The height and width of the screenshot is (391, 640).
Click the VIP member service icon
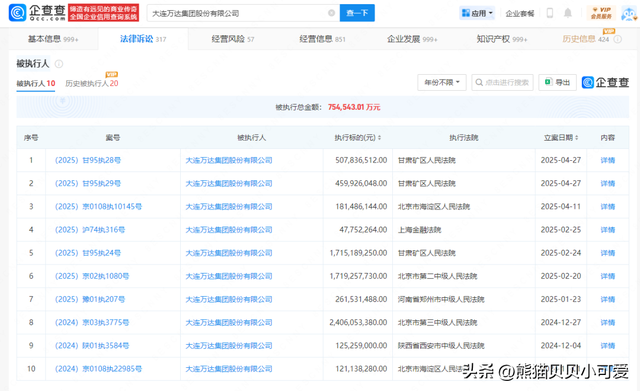click(x=602, y=13)
